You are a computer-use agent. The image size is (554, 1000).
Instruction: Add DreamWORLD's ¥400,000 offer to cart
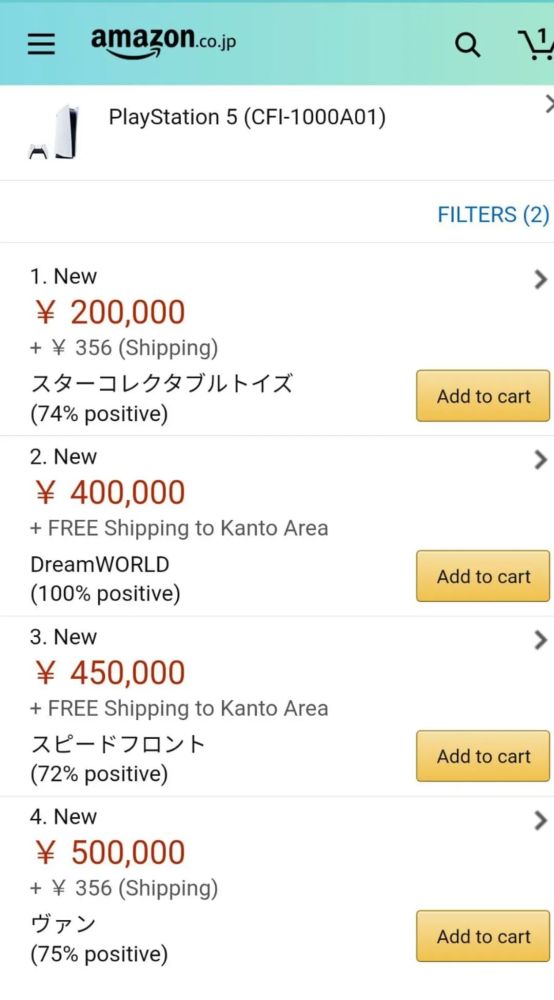[483, 576]
